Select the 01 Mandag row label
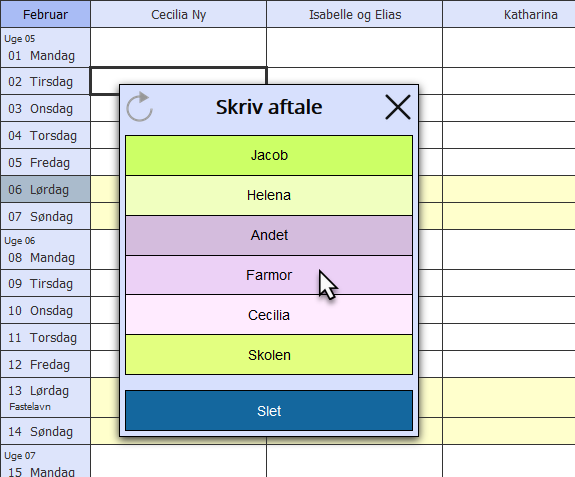575x477 pixels. (x=45, y=48)
